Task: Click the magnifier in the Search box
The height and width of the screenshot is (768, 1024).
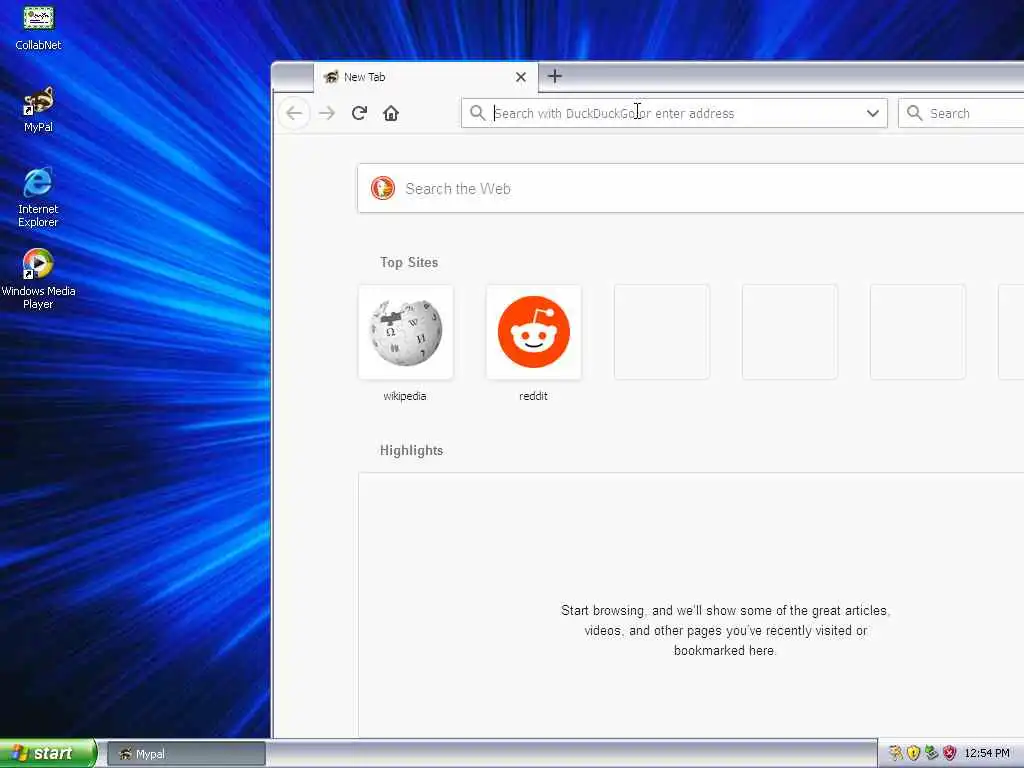Action: pyautogui.click(x=914, y=113)
